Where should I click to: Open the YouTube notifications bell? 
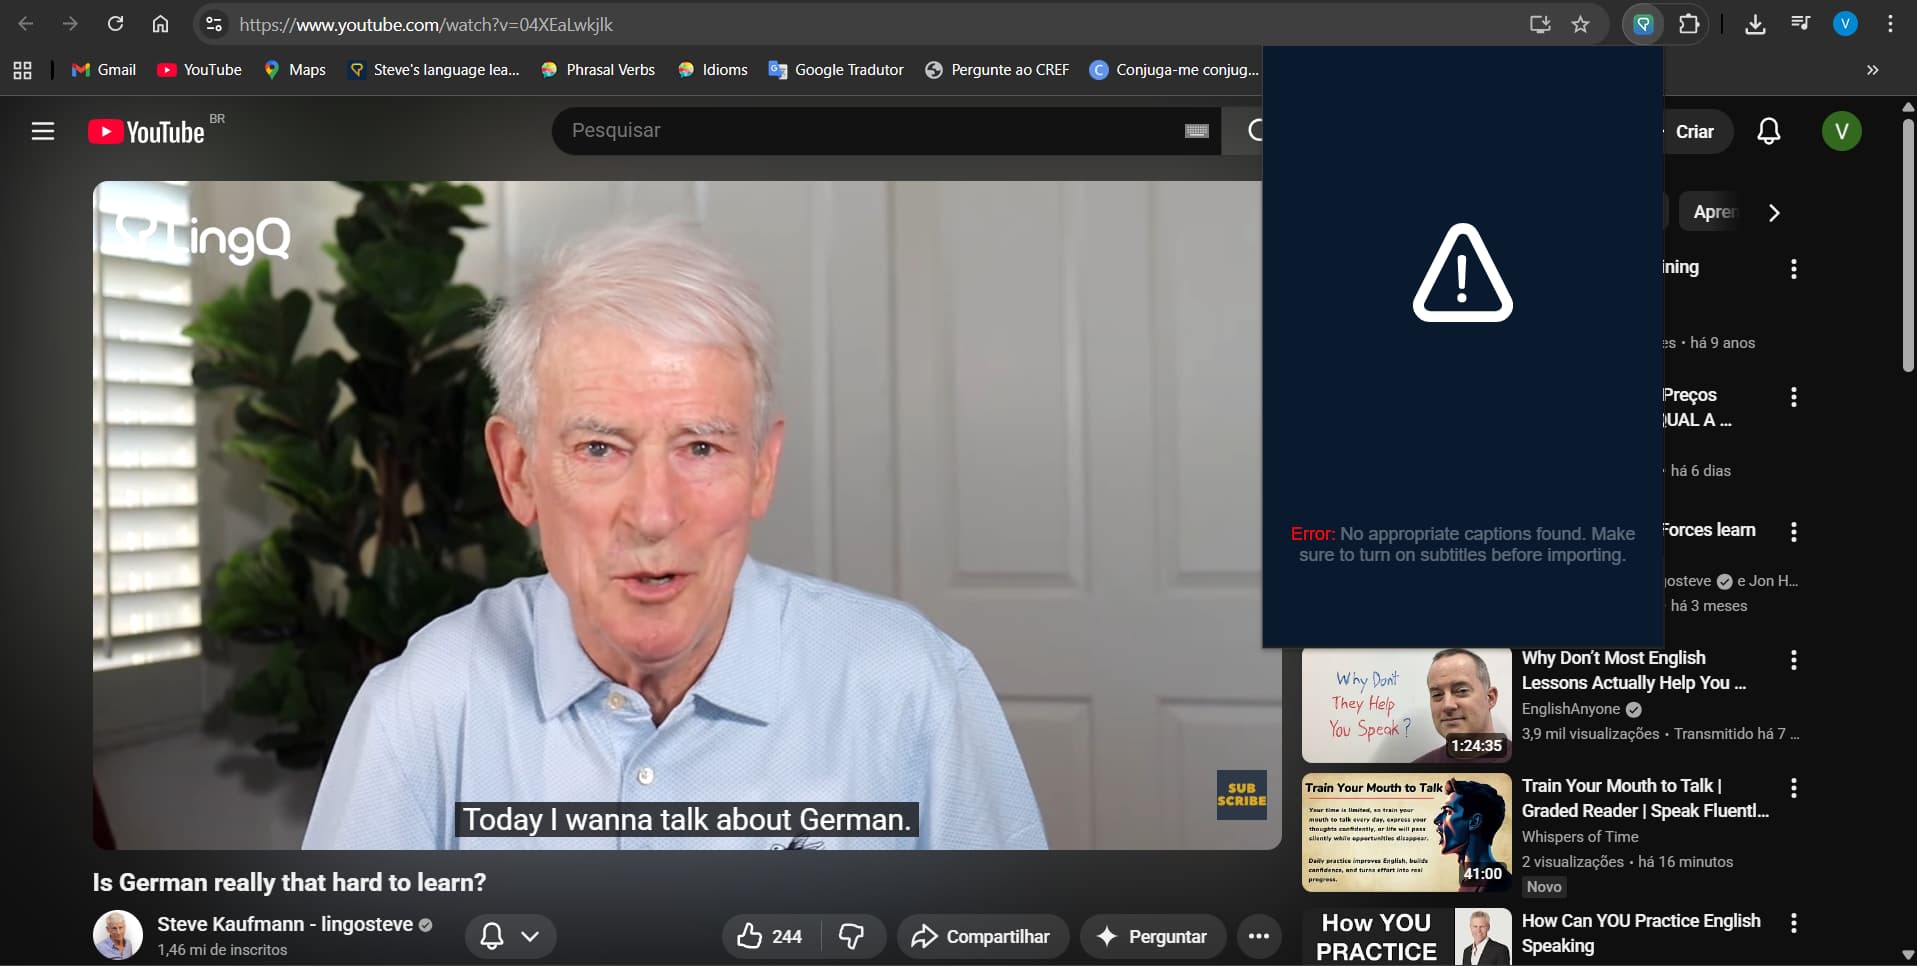[x=1768, y=131]
